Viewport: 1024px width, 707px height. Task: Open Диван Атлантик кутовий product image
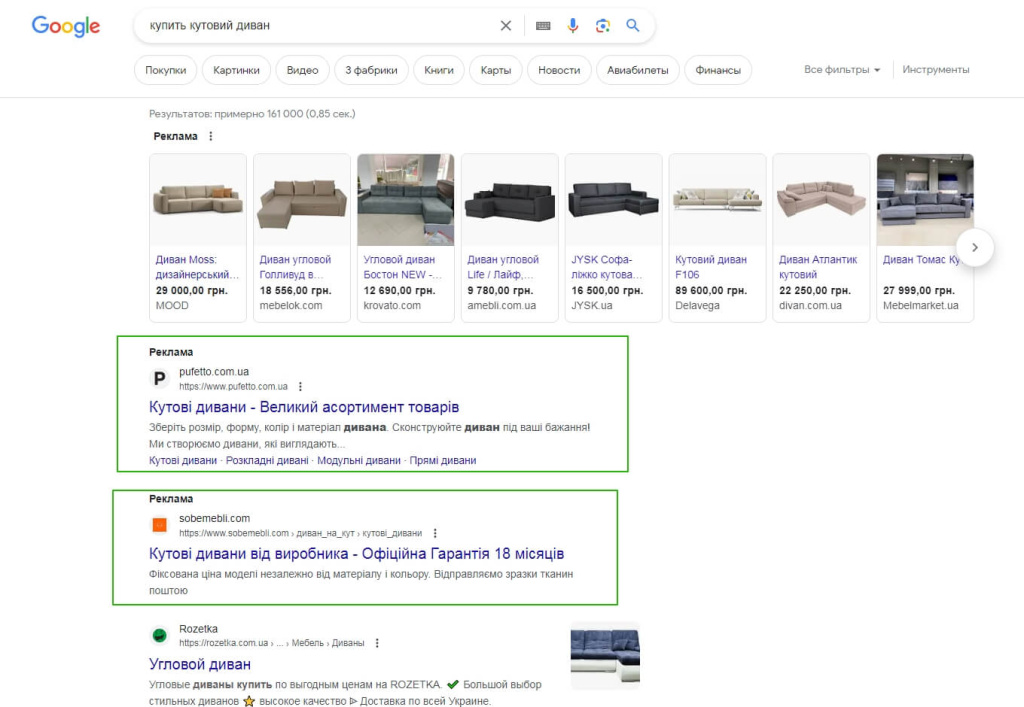point(821,200)
